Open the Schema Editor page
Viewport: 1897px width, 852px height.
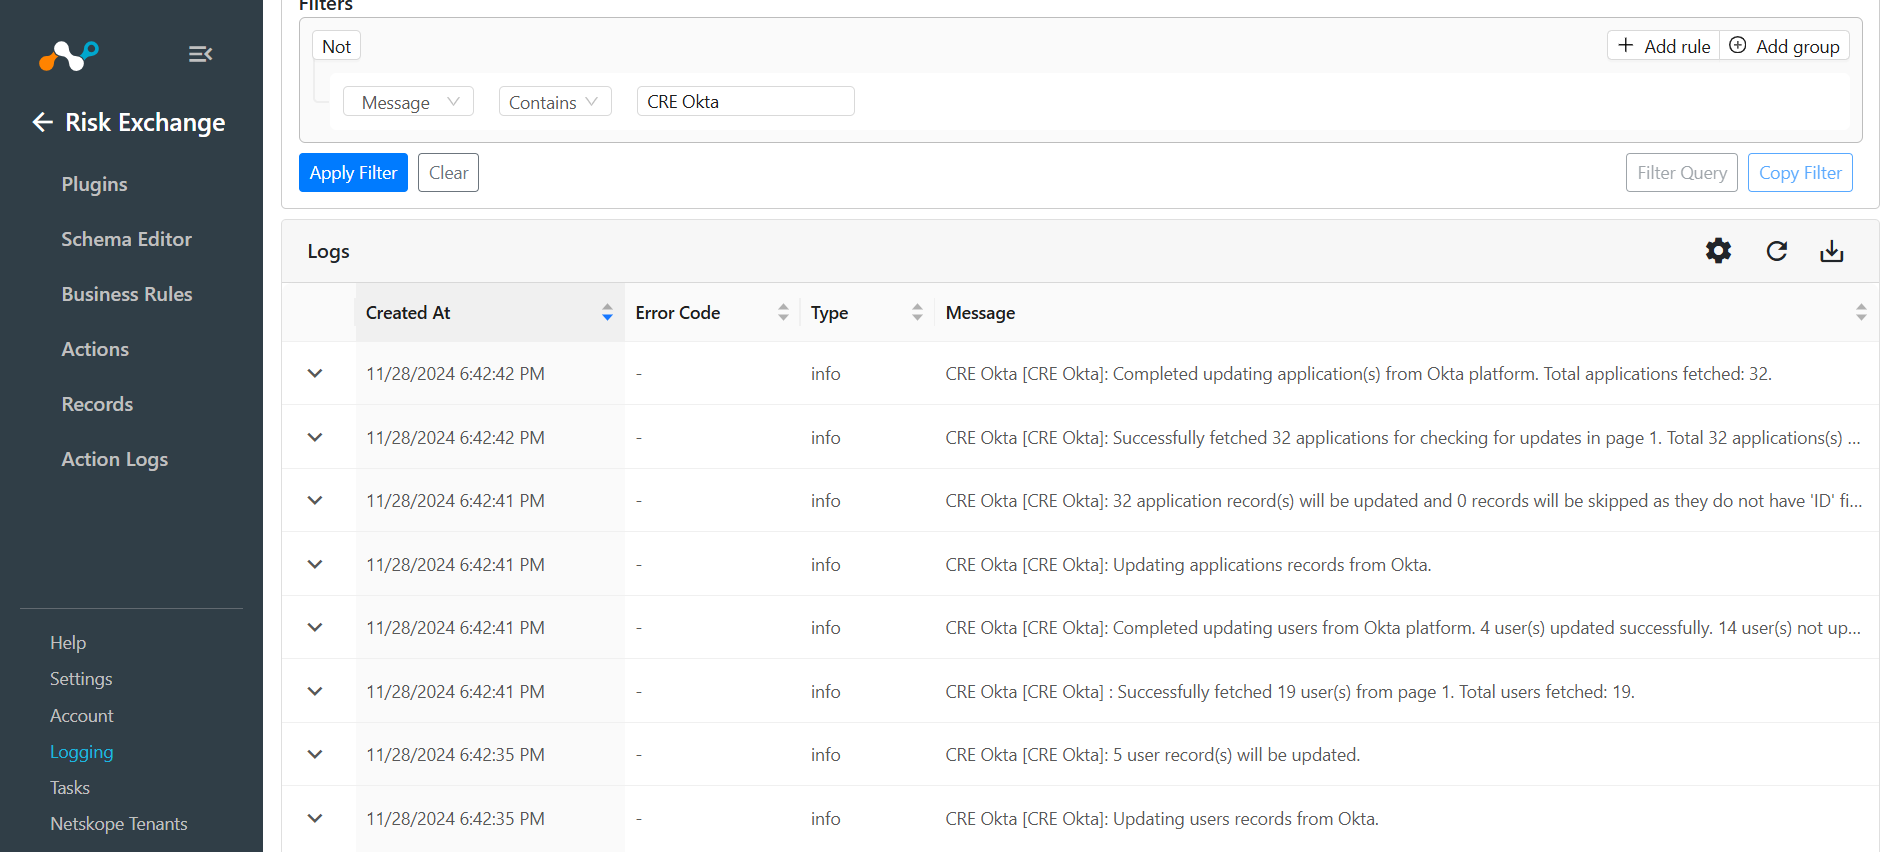[126, 239]
